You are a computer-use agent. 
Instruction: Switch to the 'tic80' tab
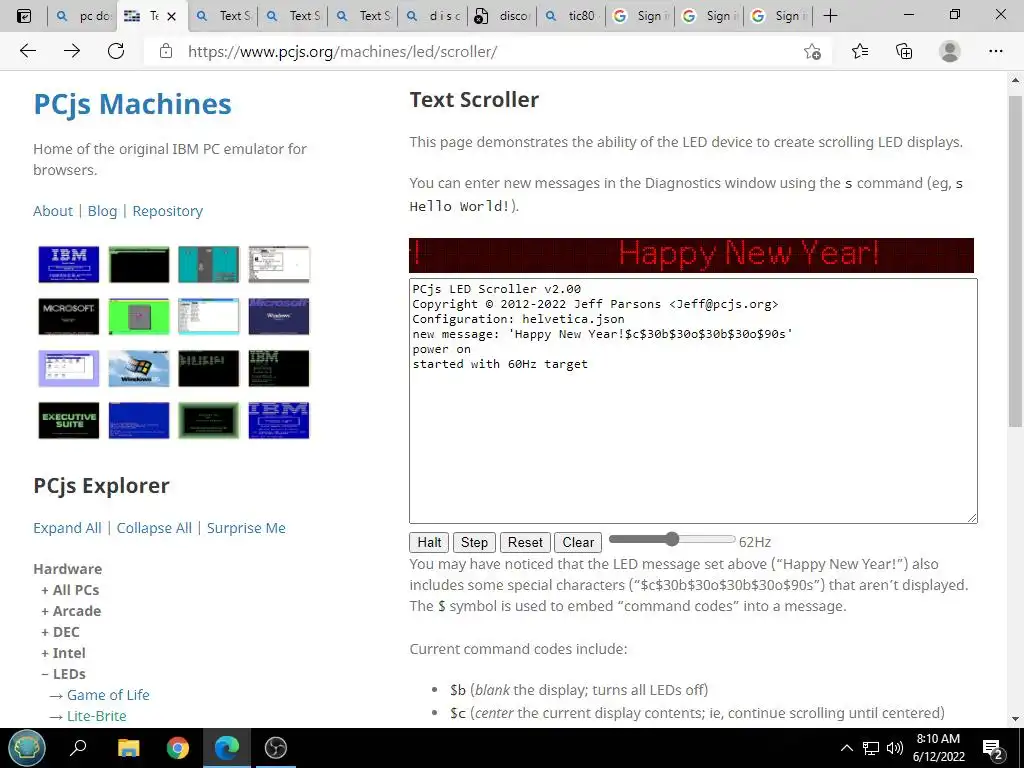572,16
